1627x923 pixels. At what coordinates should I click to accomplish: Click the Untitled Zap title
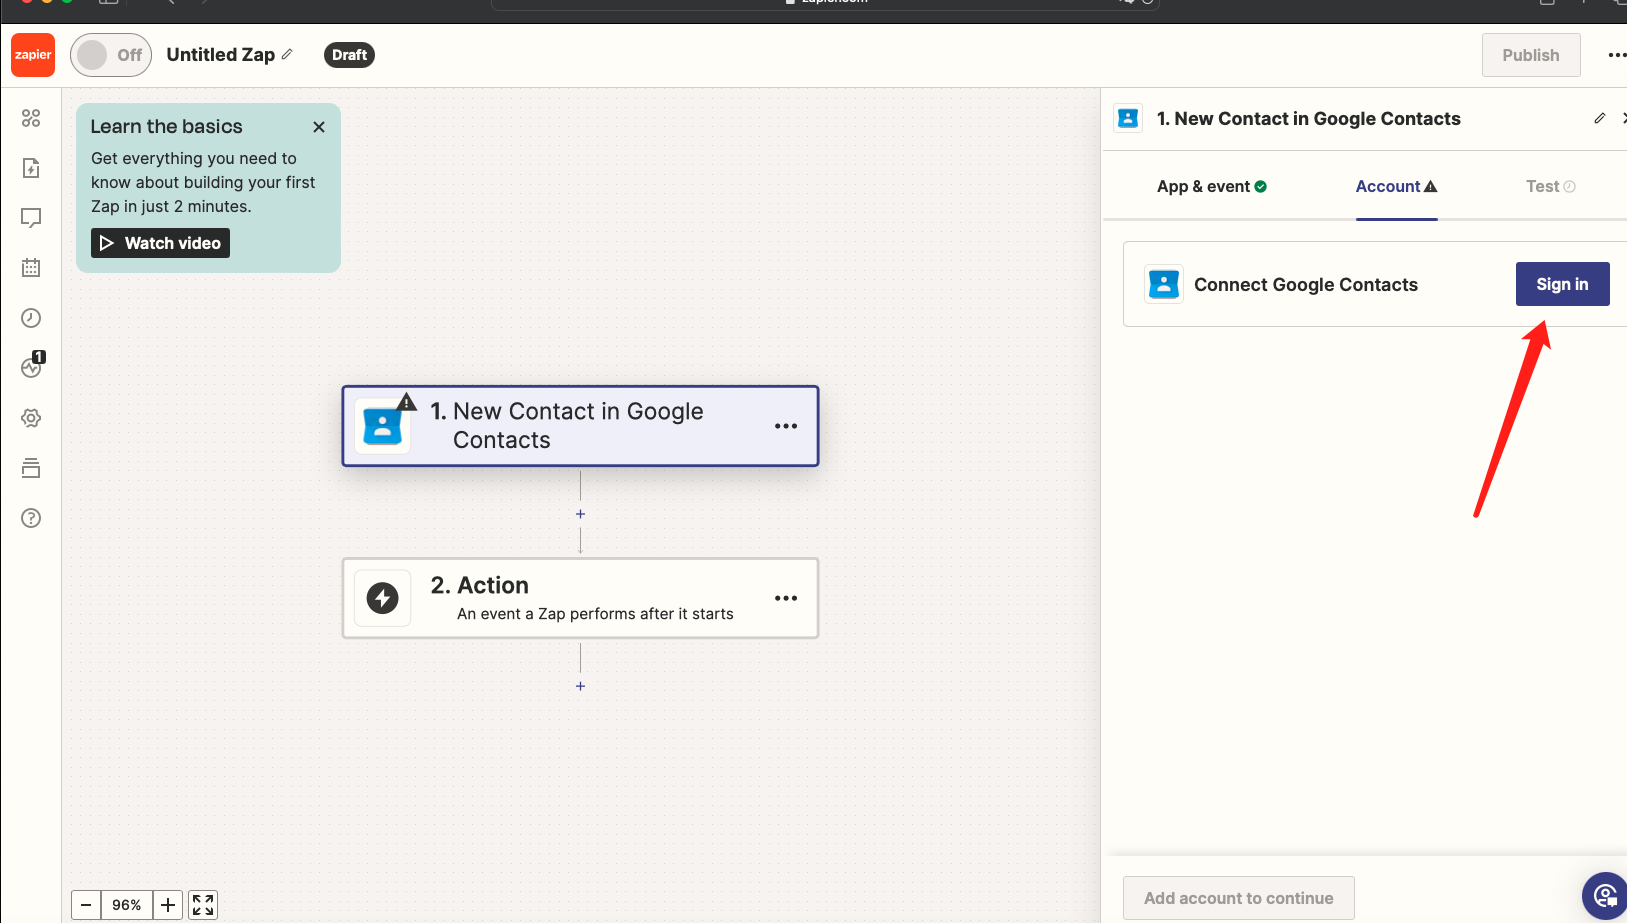pyautogui.click(x=221, y=55)
